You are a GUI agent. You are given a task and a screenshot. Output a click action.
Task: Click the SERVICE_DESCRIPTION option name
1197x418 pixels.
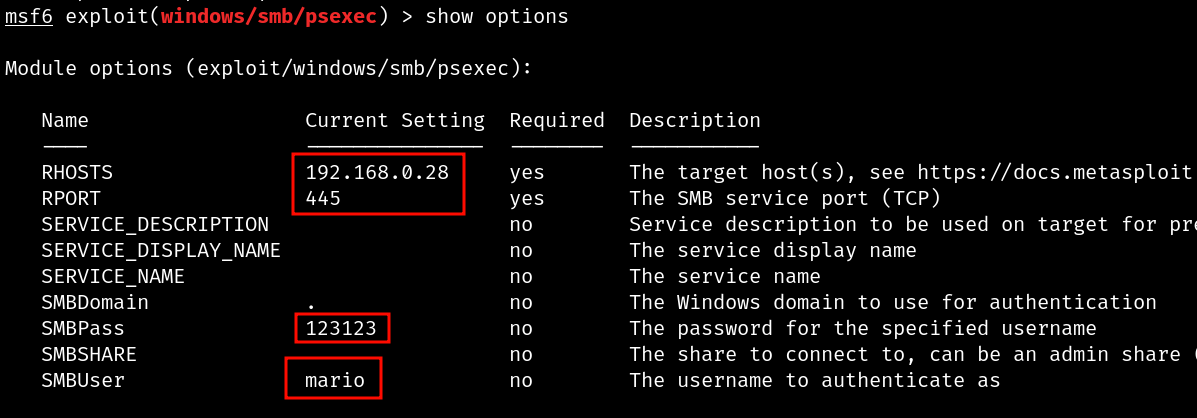point(155,224)
